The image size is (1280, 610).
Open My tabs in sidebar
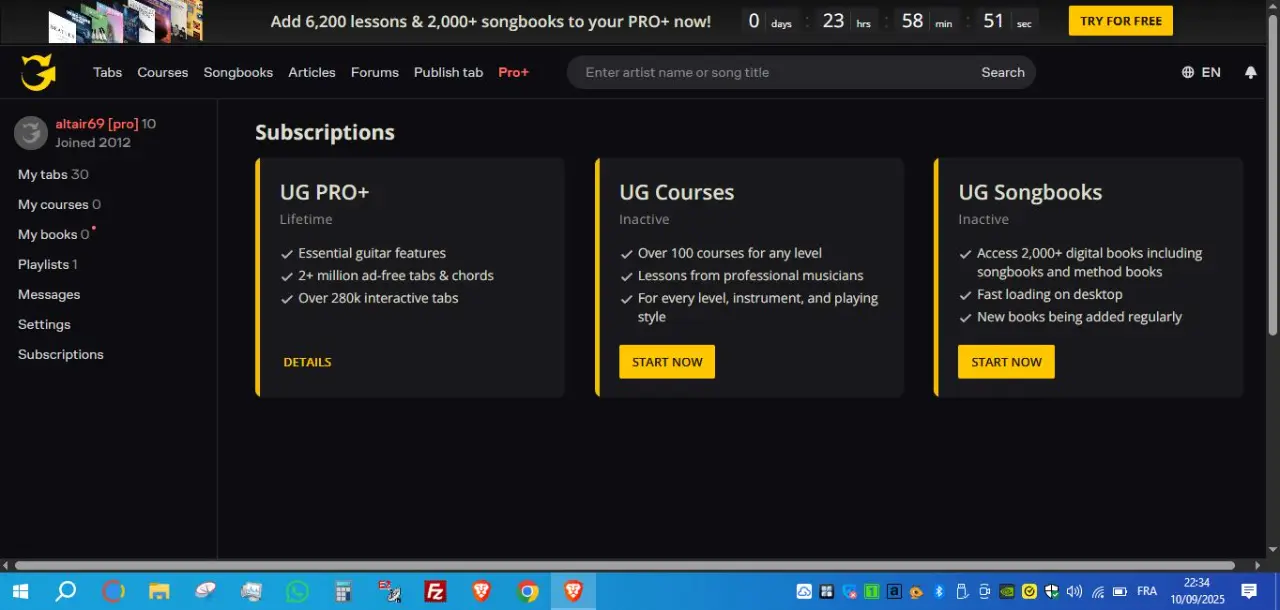point(53,174)
